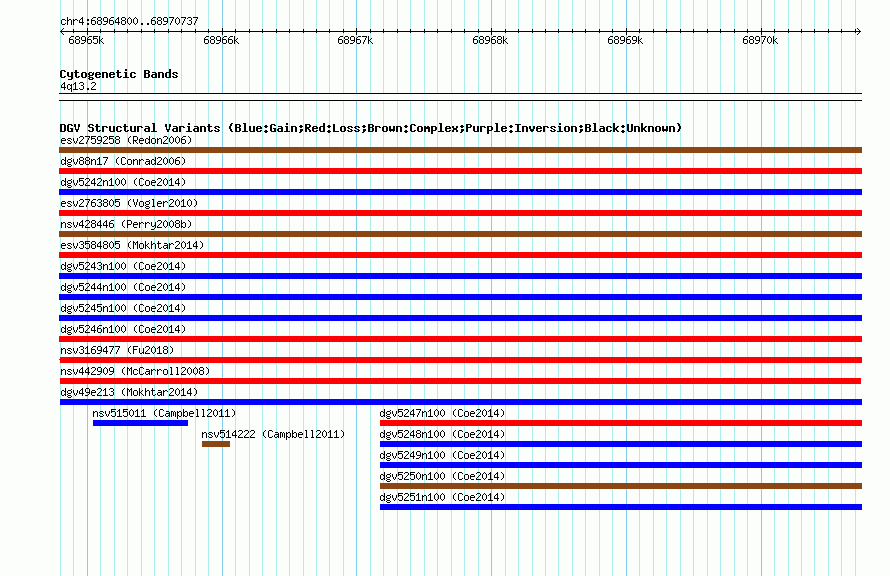
Task: Click the nsv3169477 (Fu2018) red loss bar
Action: 460,360
